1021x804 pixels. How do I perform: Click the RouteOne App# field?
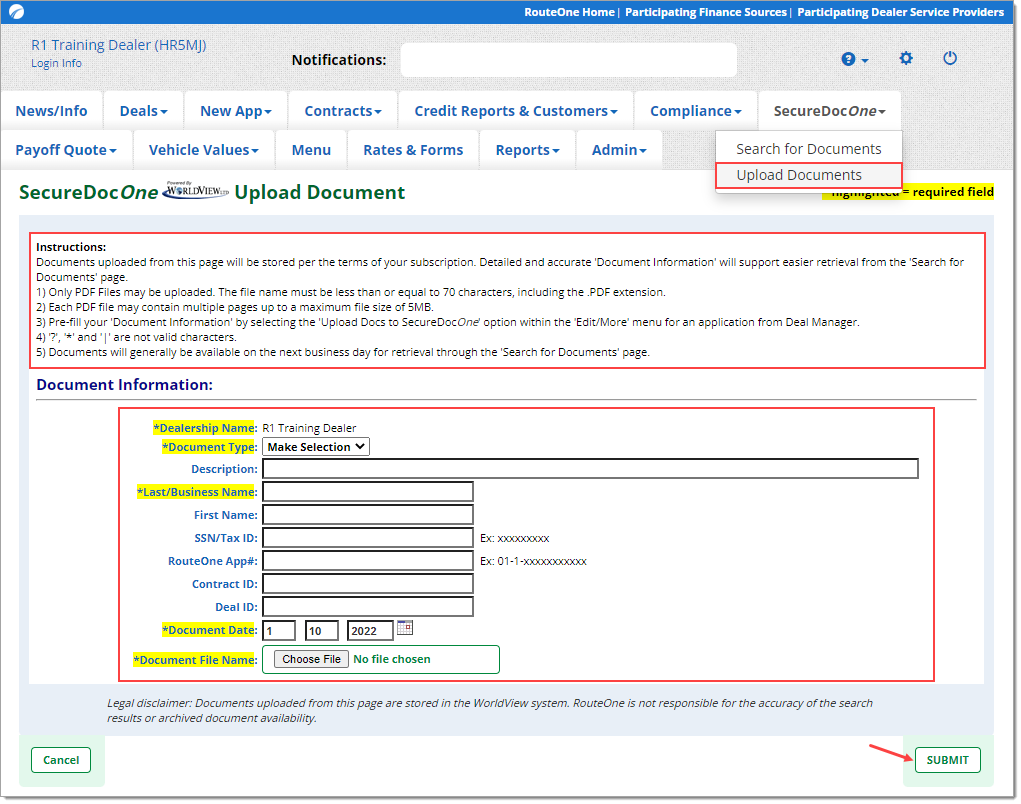click(x=368, y=561)
